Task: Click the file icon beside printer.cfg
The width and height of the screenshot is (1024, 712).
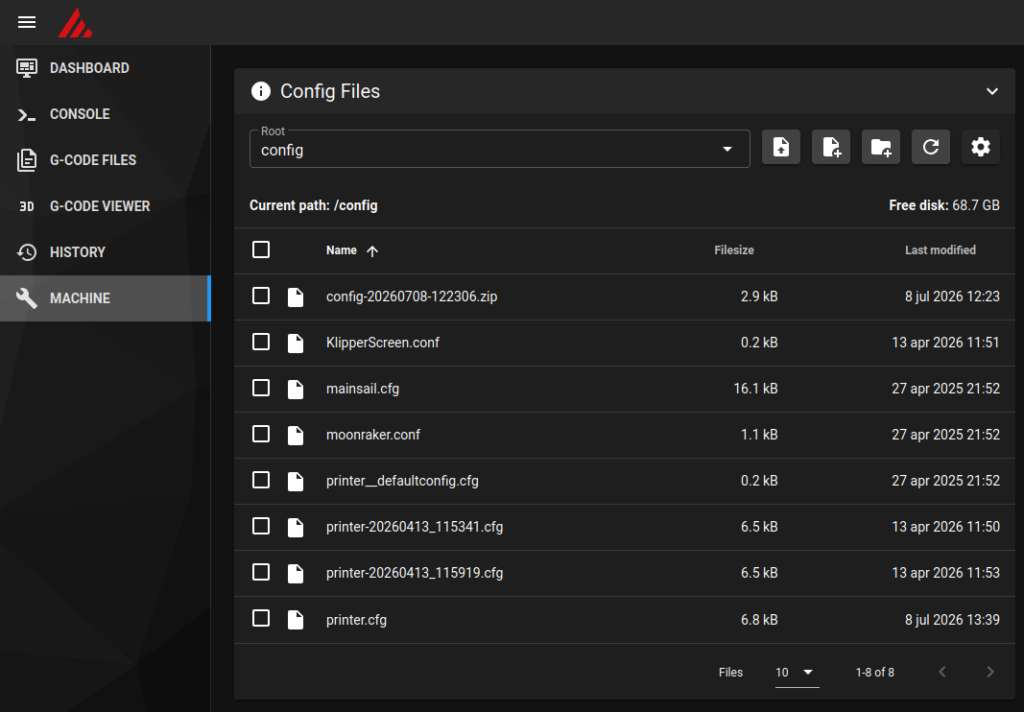Action: 296,620
